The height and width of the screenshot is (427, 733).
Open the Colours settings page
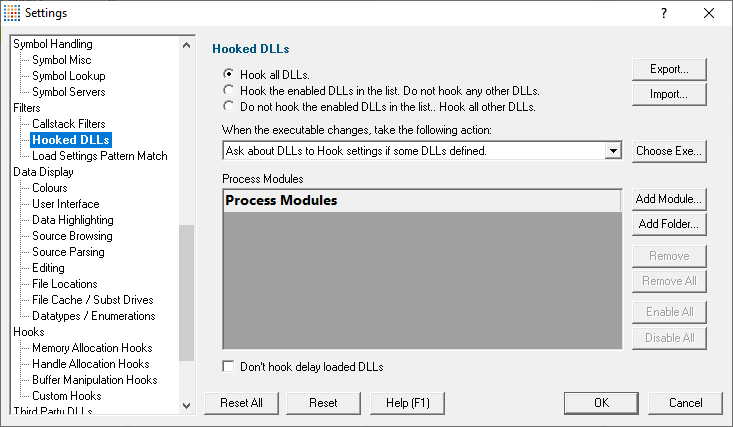(x=50, y=188)
